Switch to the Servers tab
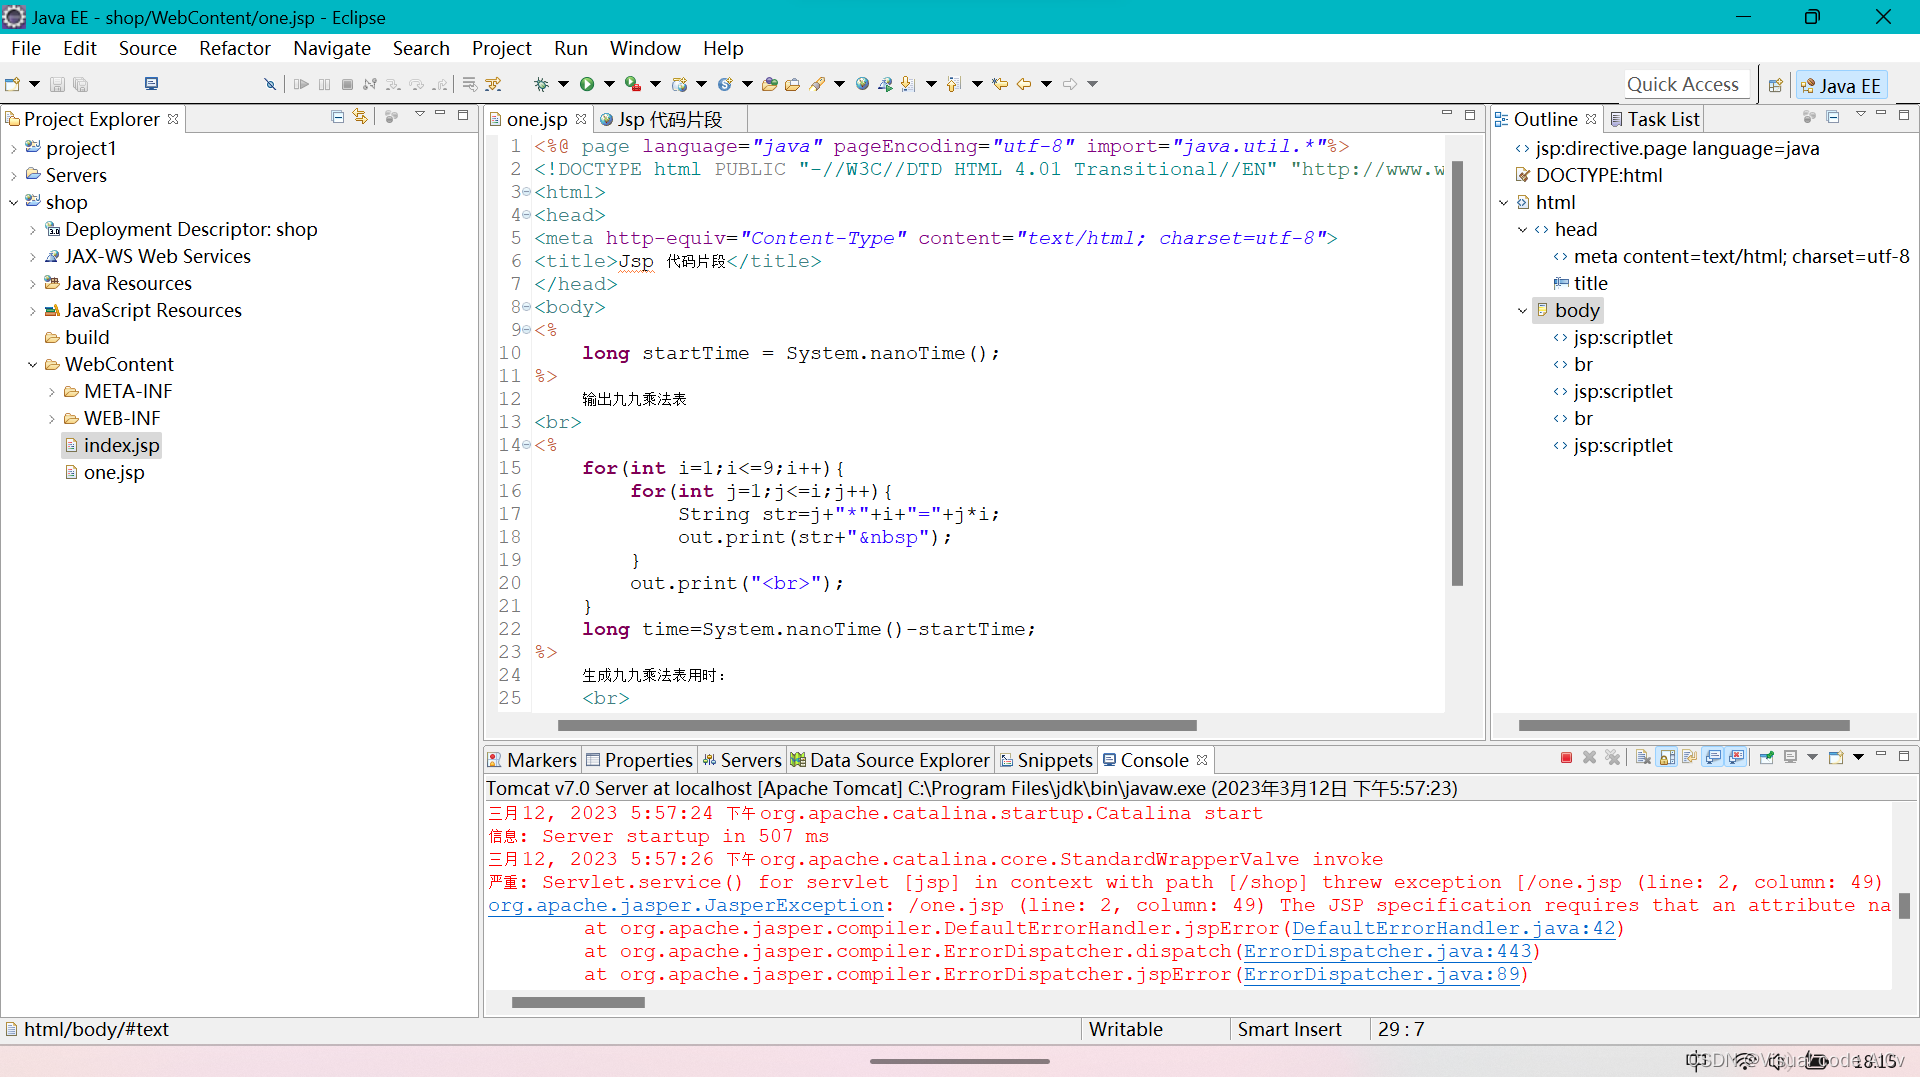The height and width of the screenshot is (1077, 1920). [741, 760]
